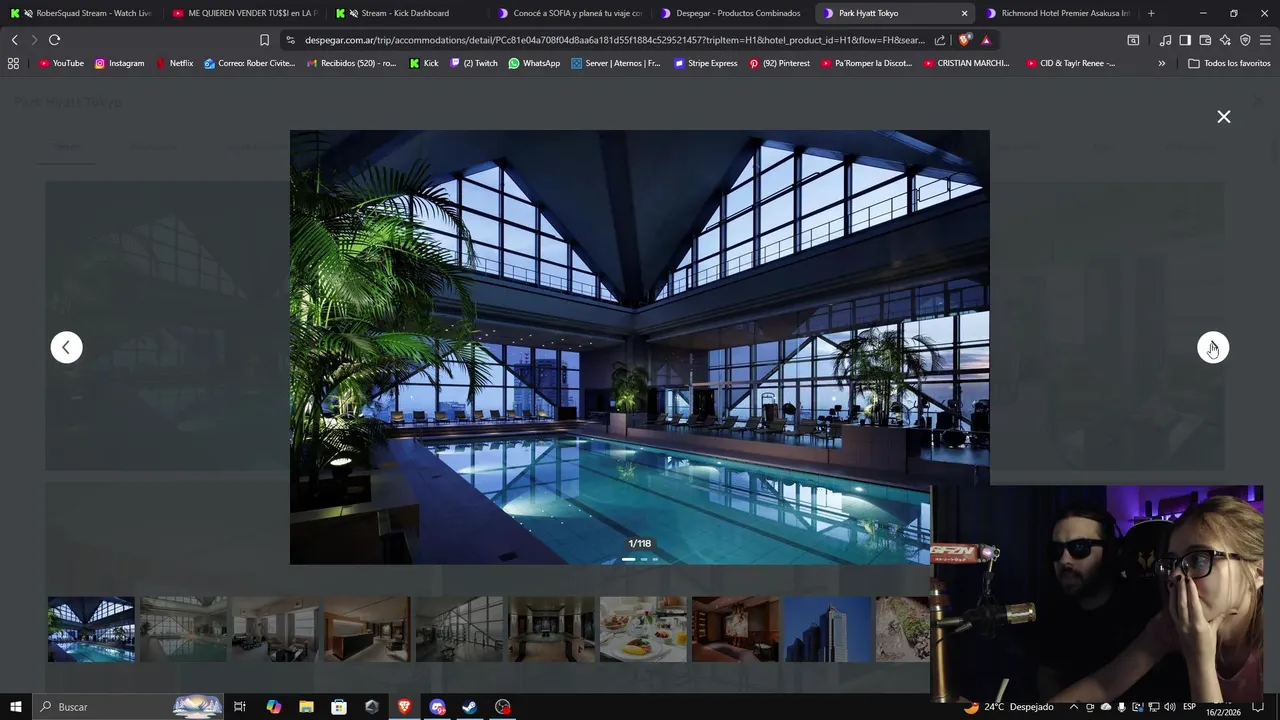The image size is (1280, 720).
Task: Click the Buscar taskbar search box
Action: tap(128, 707)
